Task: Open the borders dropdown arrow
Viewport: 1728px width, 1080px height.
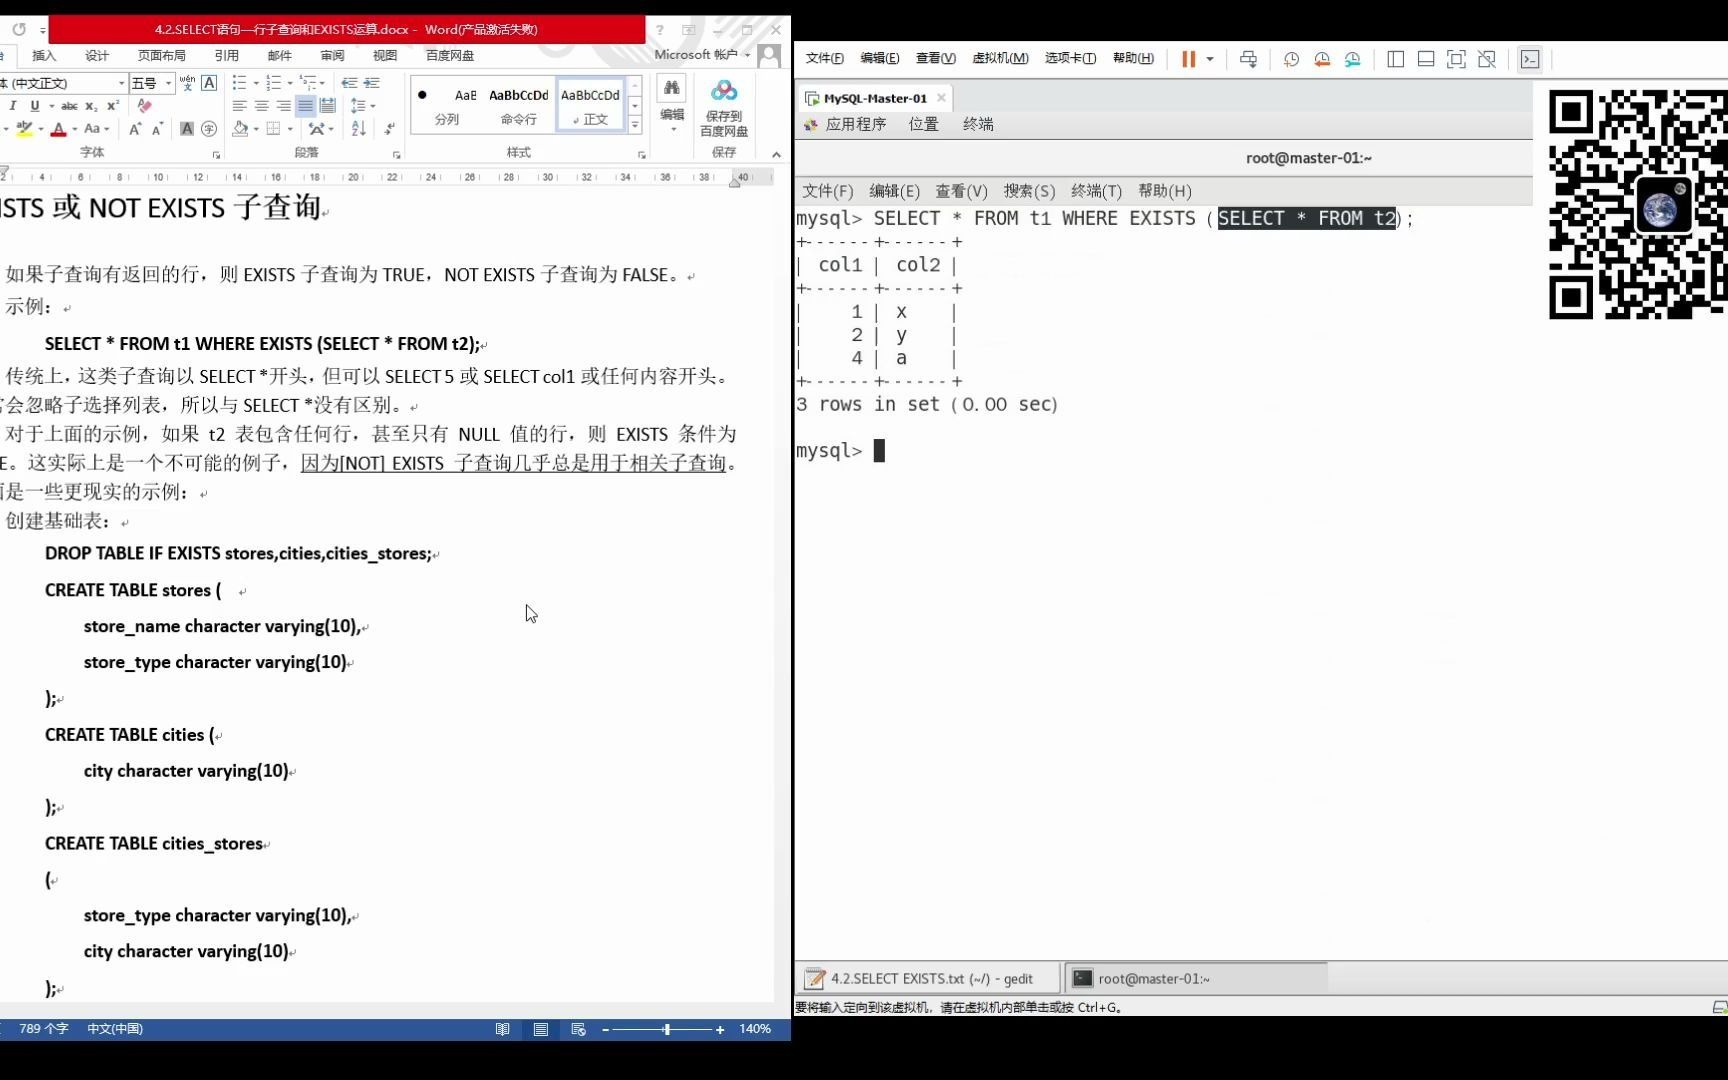Action: (290, 129)
